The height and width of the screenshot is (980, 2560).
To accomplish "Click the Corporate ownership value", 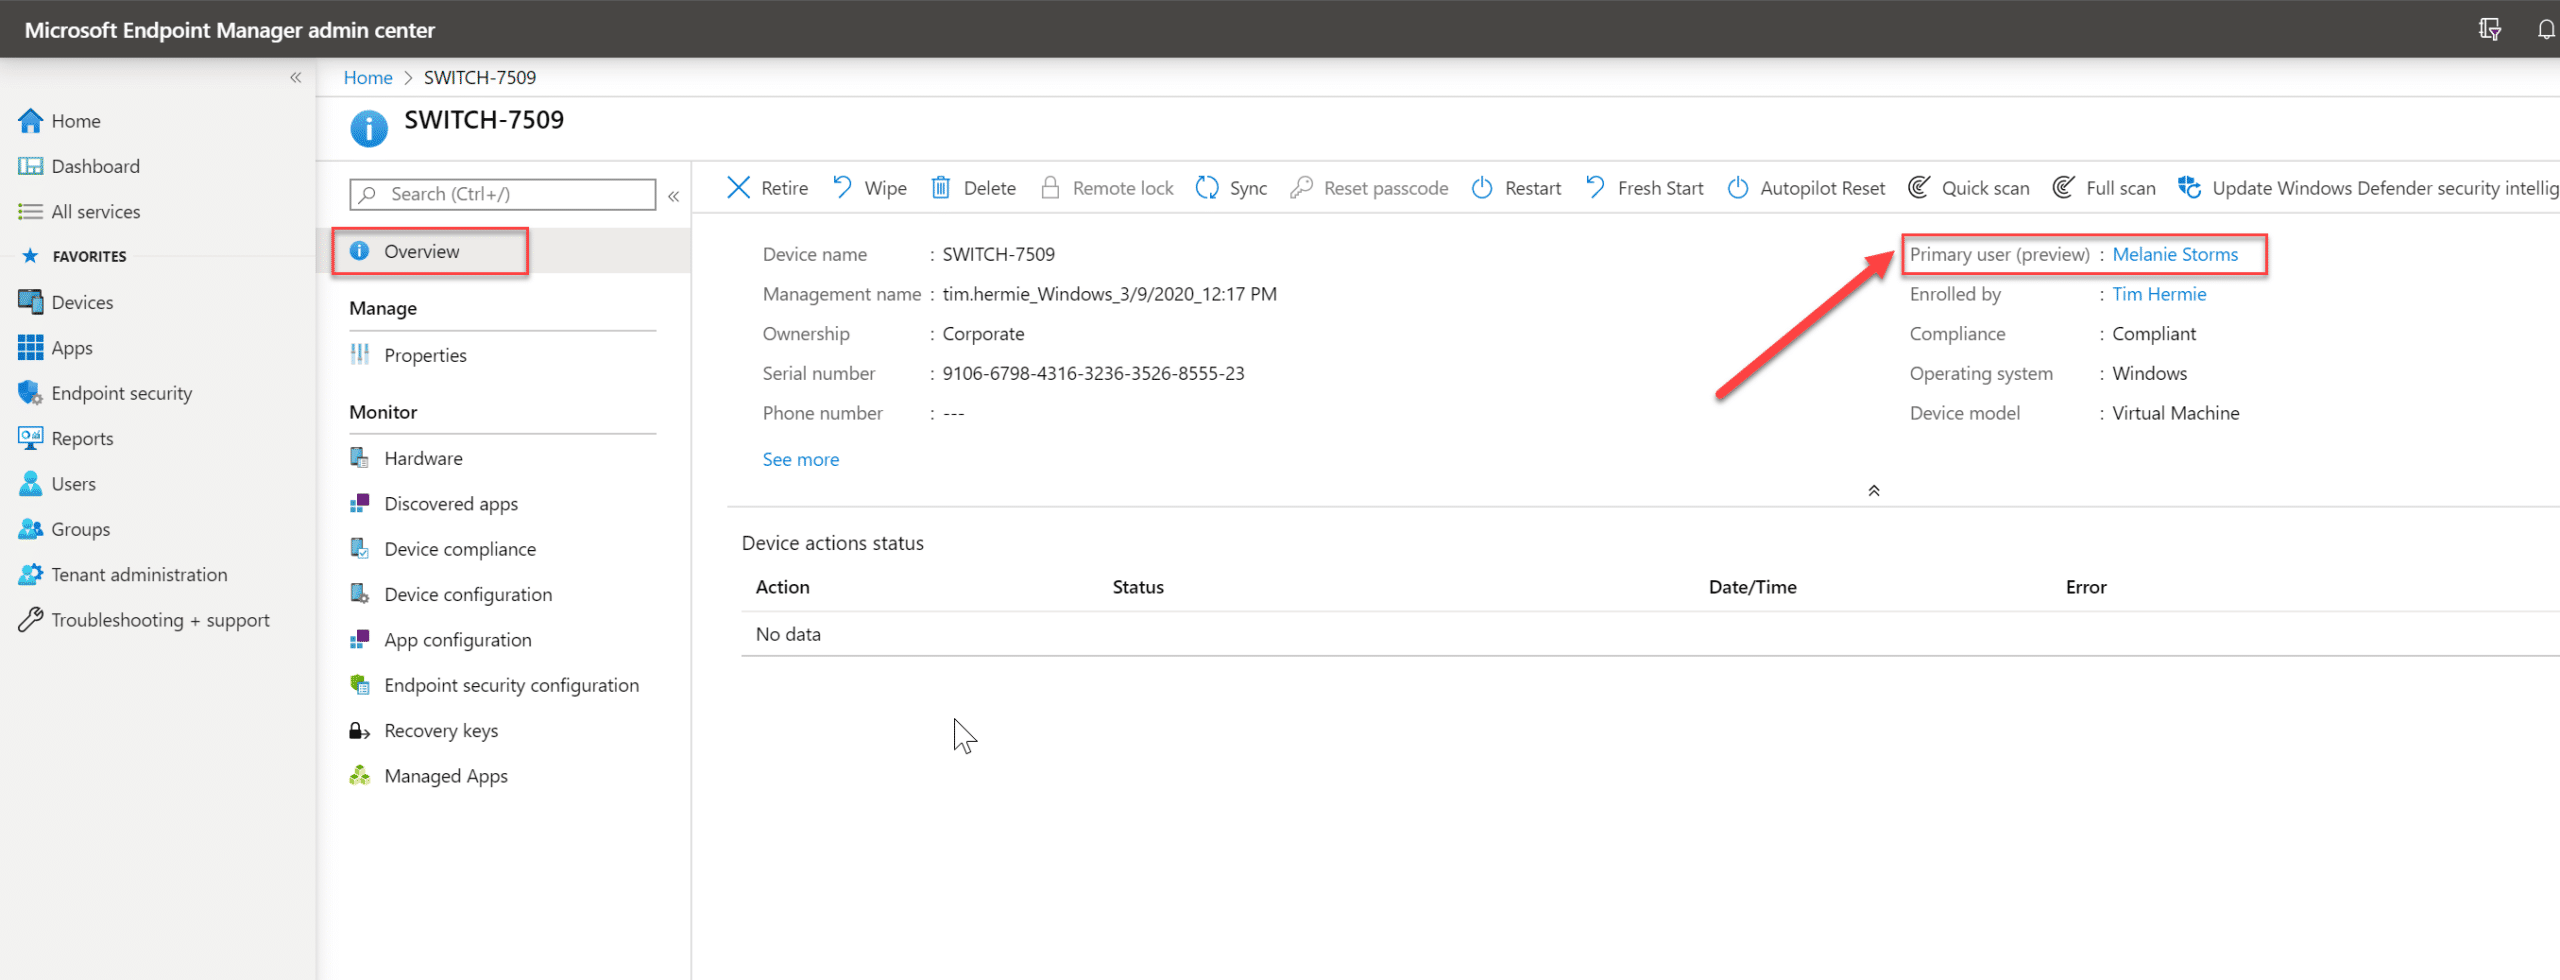I will point(983,334).
